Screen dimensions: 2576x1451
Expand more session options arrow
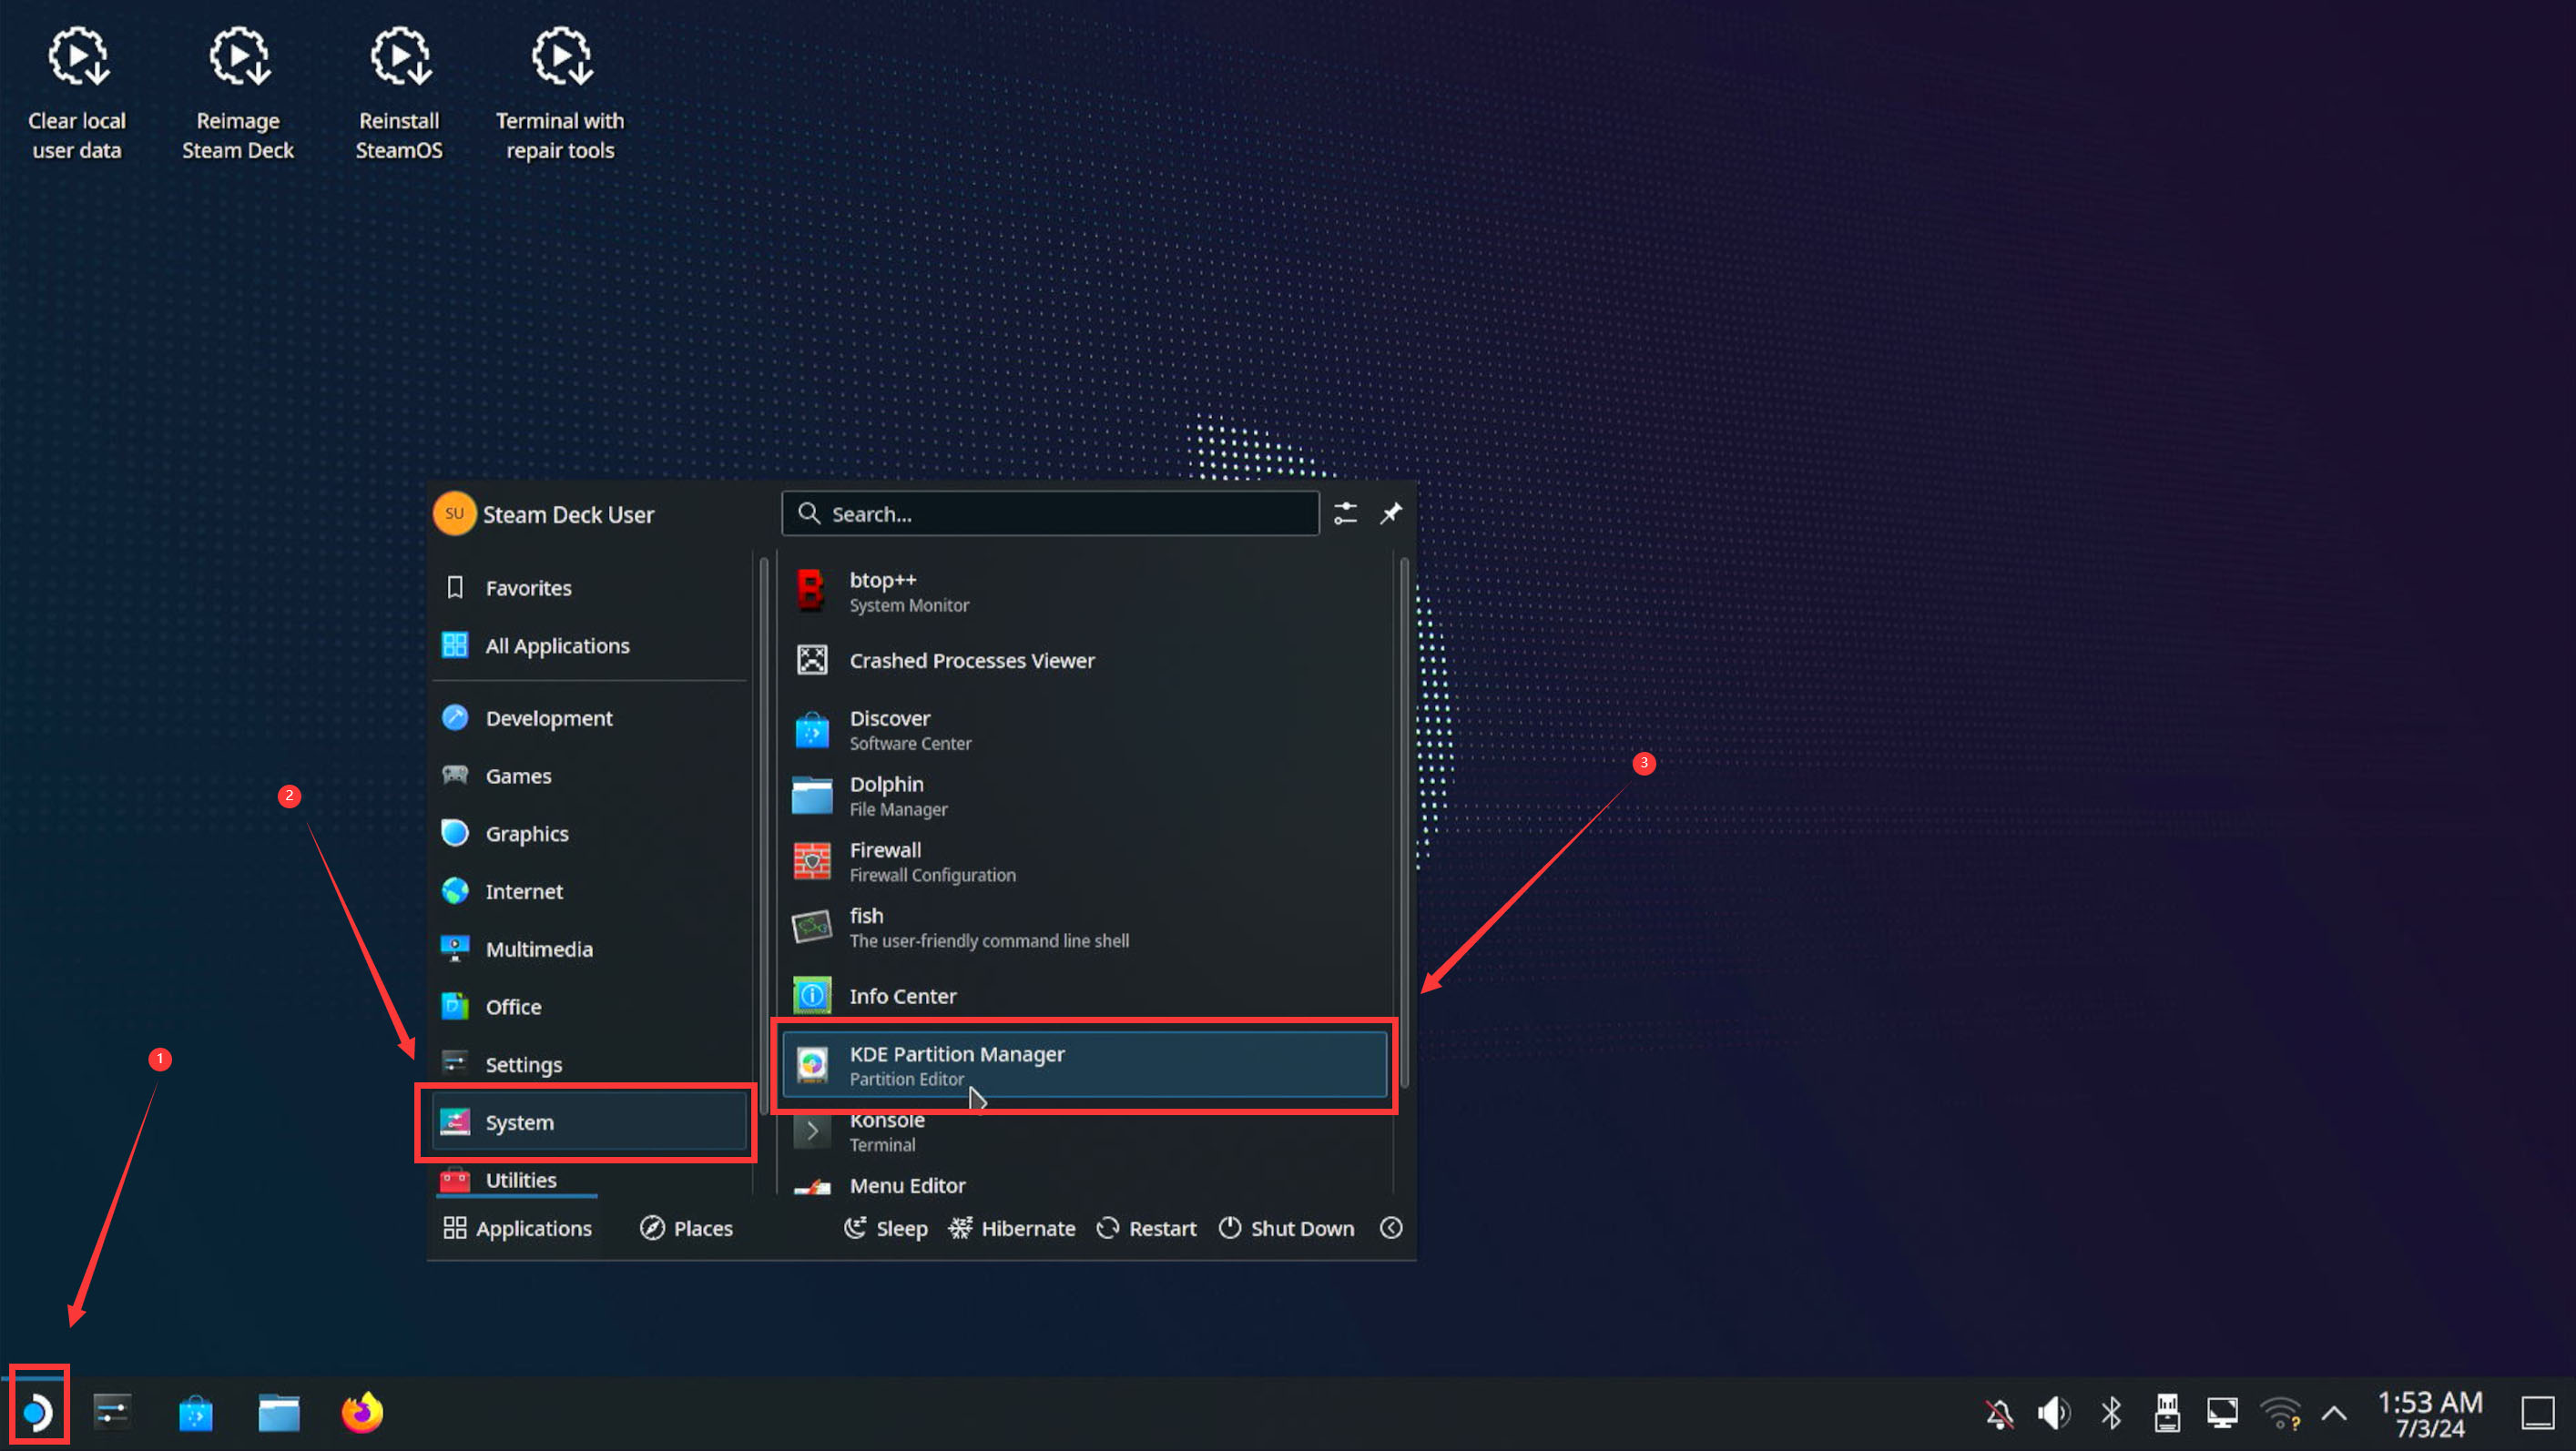coord(1391,1228)
